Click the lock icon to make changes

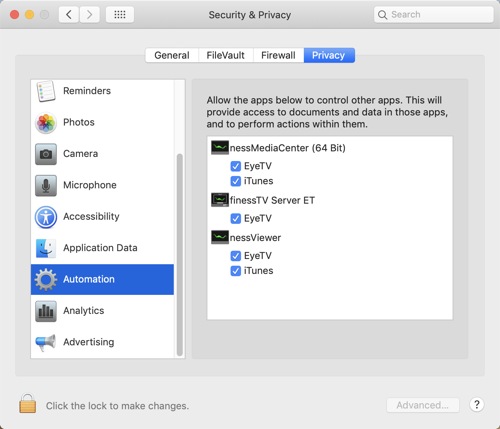click(27, 403)
